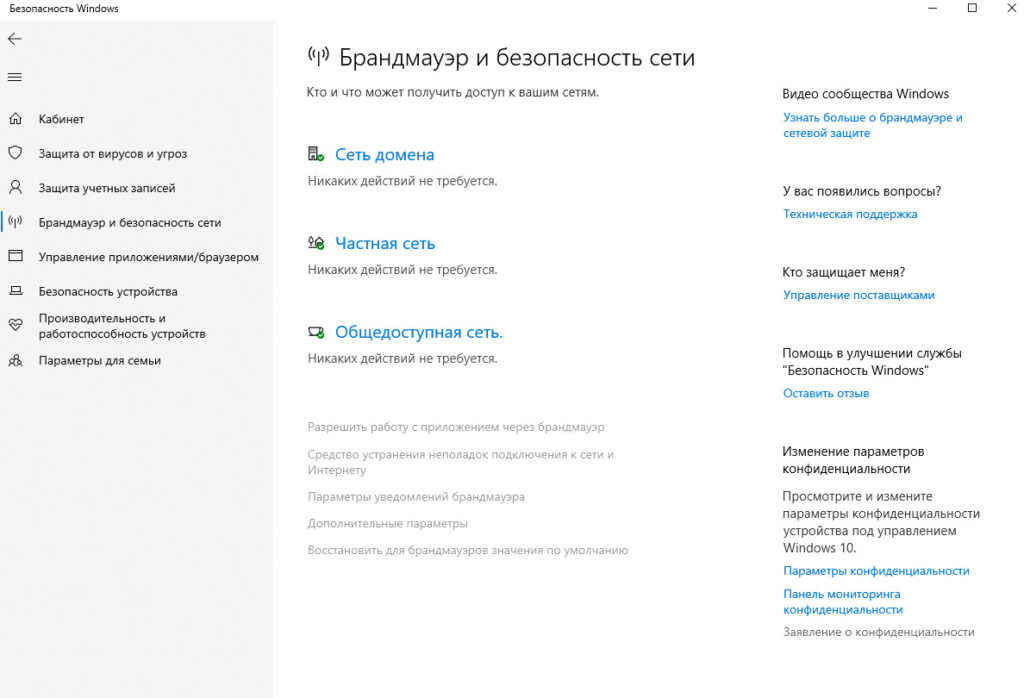Go back using the arrow button
The image size is (1024, 698).
click(15, 39)
